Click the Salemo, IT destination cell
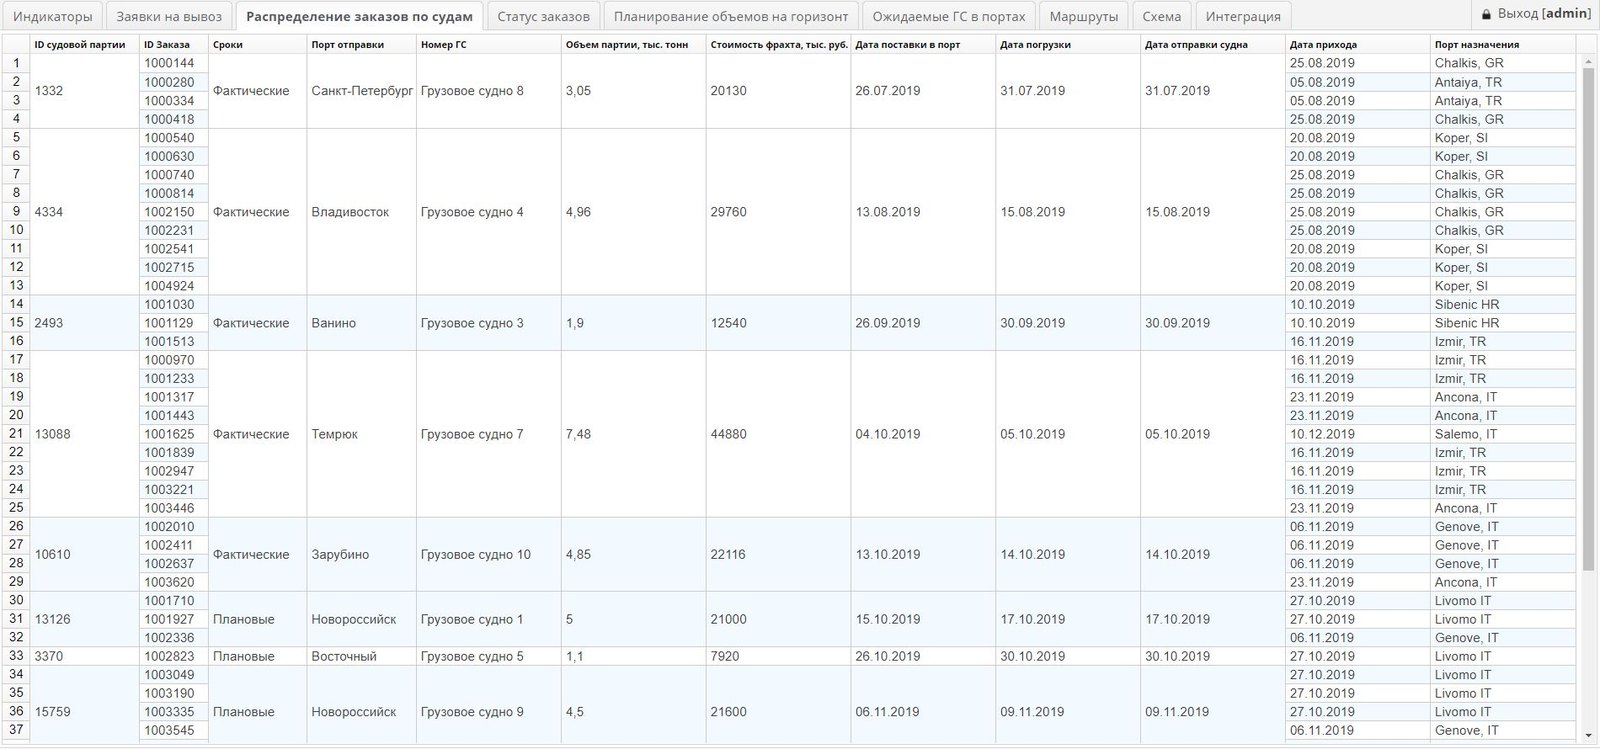 click(1503, 434)
